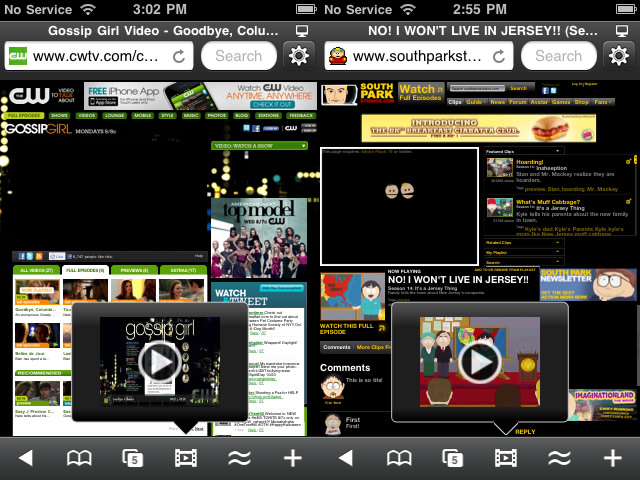Open bookmarks in the South Park browser
The width and height of the screenshot is (640, 480).
pyautogui.click(x=399, y=458)
